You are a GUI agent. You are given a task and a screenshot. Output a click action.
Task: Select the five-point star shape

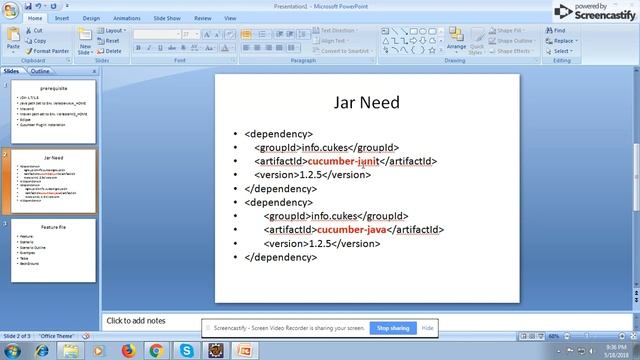tap(432, 51)
